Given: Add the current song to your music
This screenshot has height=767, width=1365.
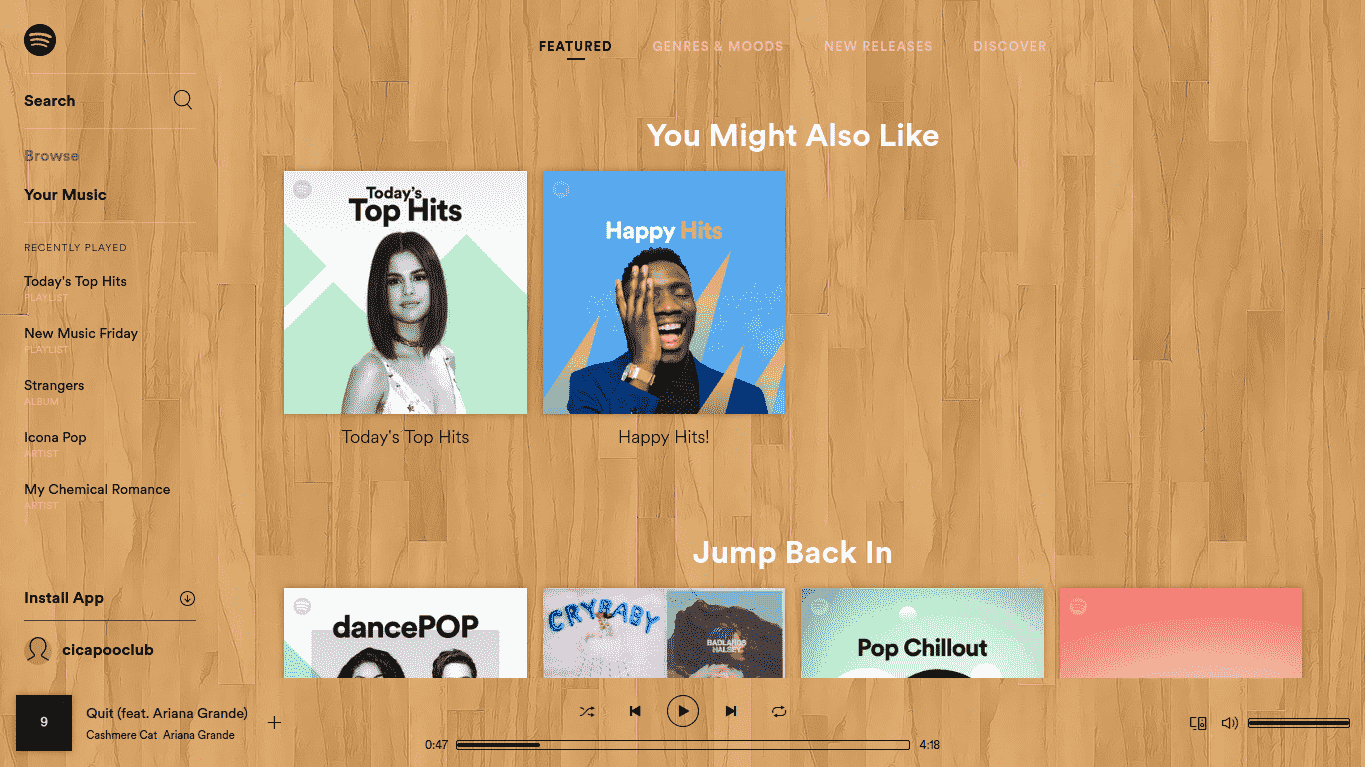Looking at the screenshot, I should coord(274,722).
